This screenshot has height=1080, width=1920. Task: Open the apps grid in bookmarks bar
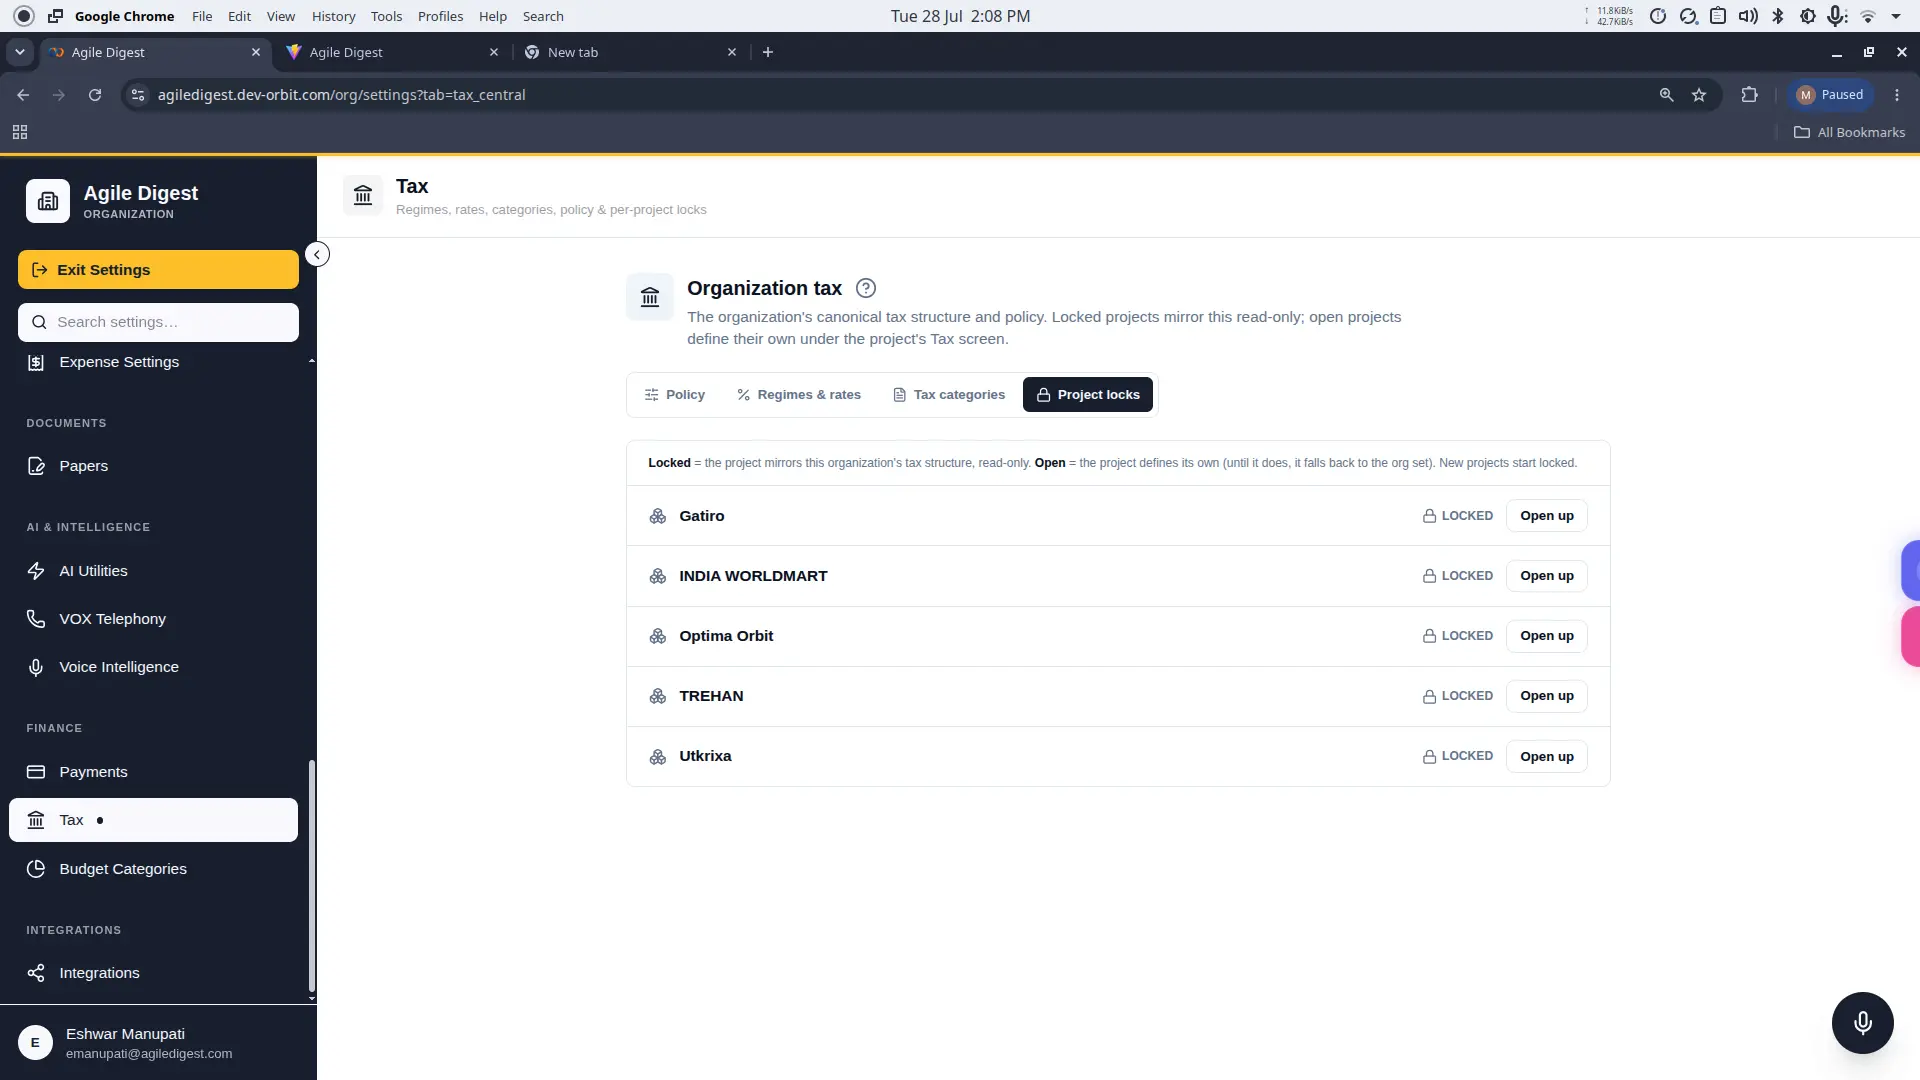click(20, 132)
